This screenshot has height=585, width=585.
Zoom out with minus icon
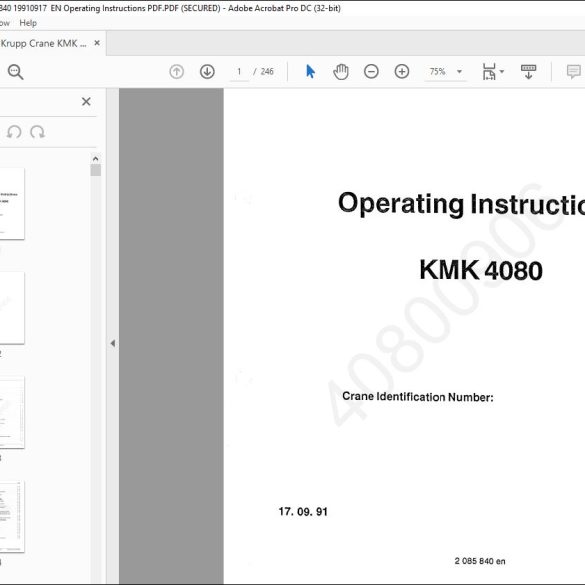pos(371,72)
